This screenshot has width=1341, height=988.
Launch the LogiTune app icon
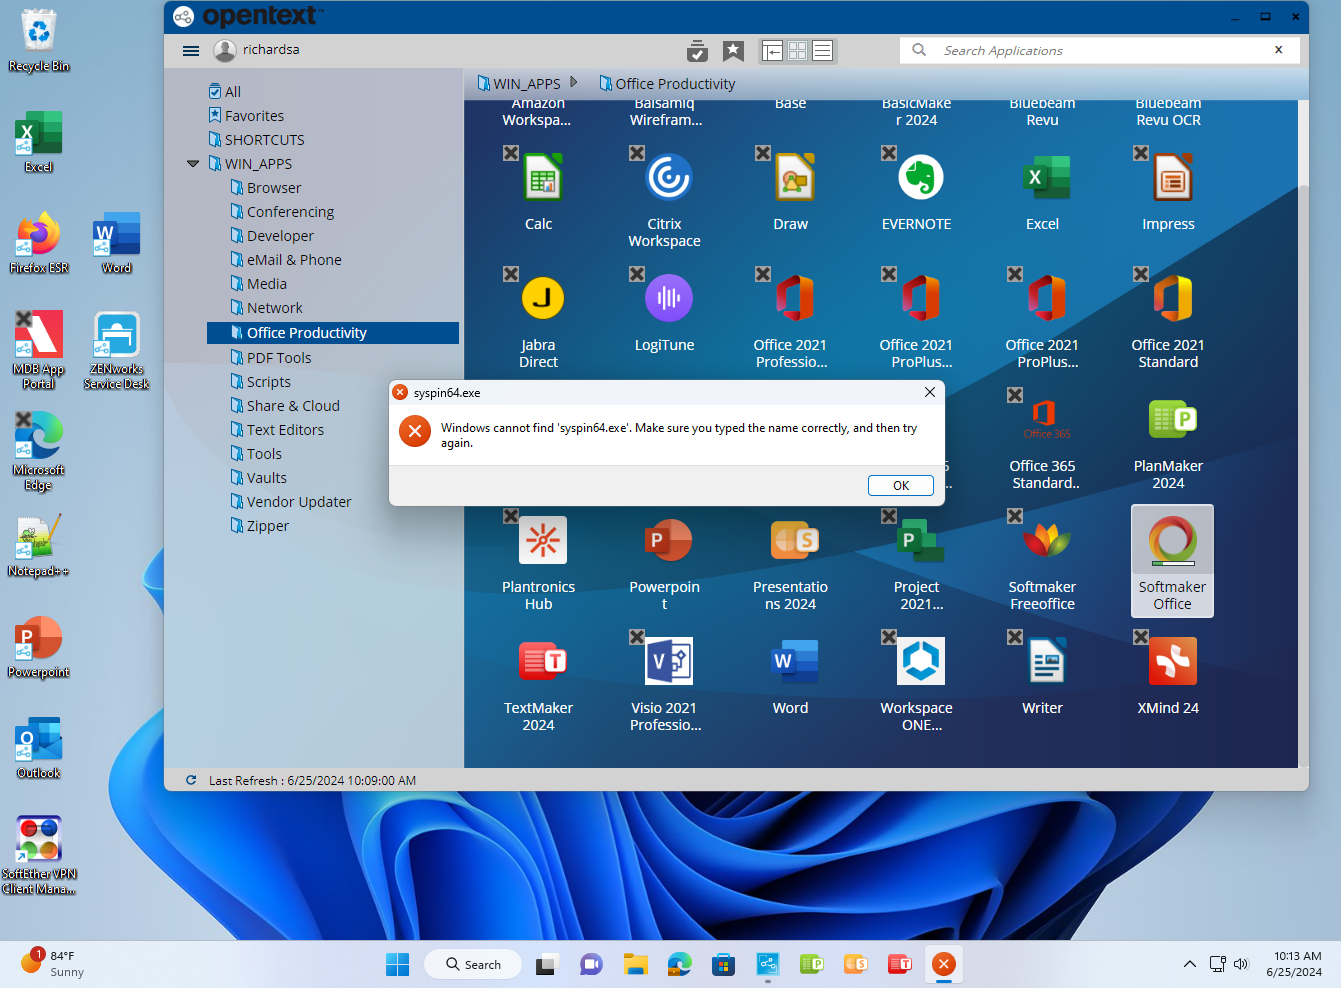pos(668,298)
